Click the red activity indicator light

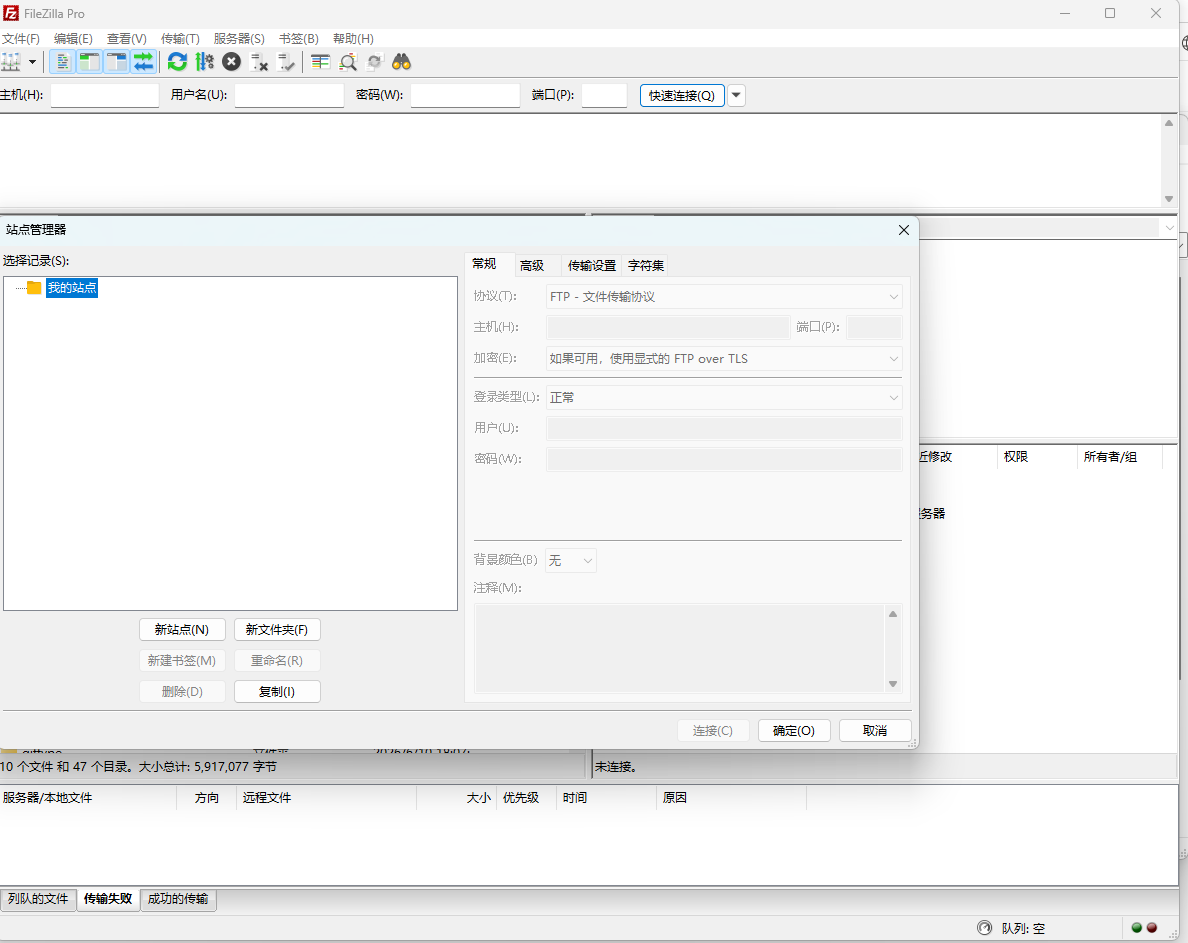coord(1152,928)
